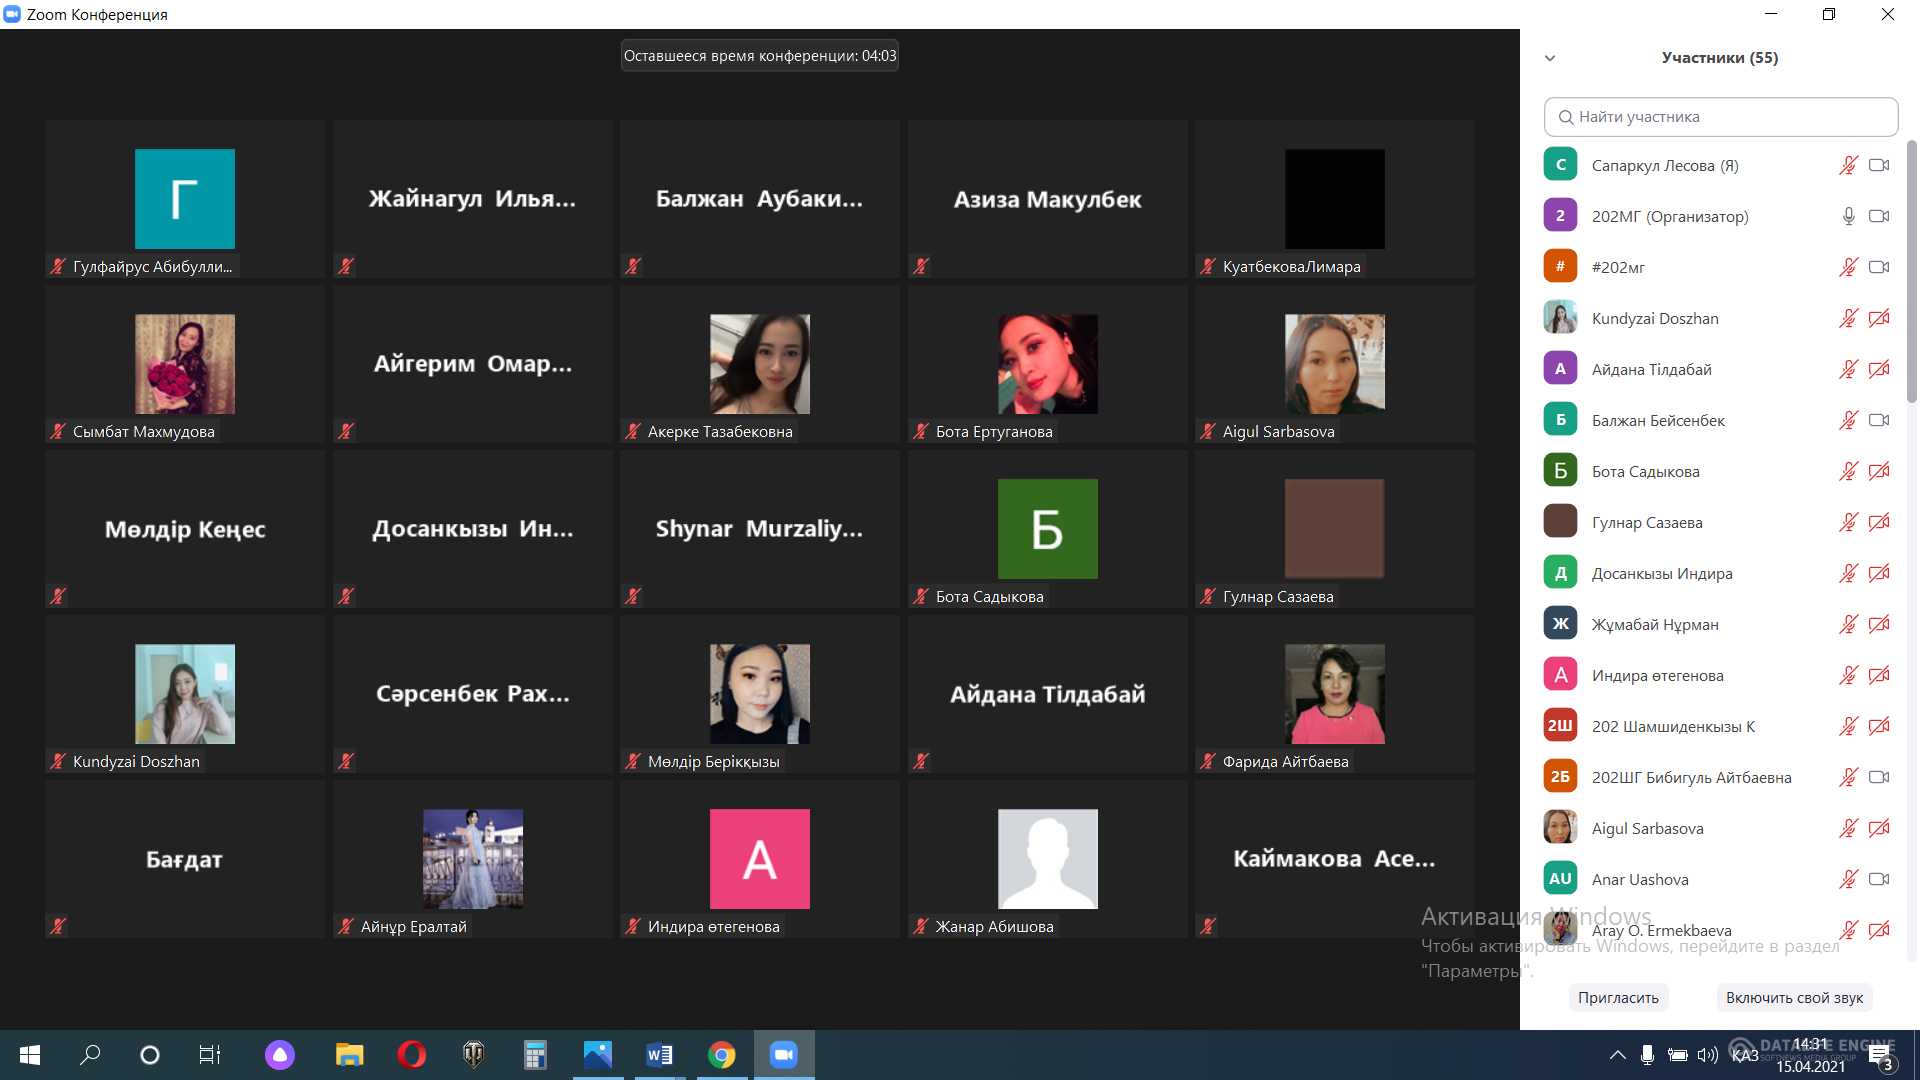The image size is (1920, 1080).
Task: Click muted mic icon for Kundyzai Doszhan in list
Action: coord(1848,318)
